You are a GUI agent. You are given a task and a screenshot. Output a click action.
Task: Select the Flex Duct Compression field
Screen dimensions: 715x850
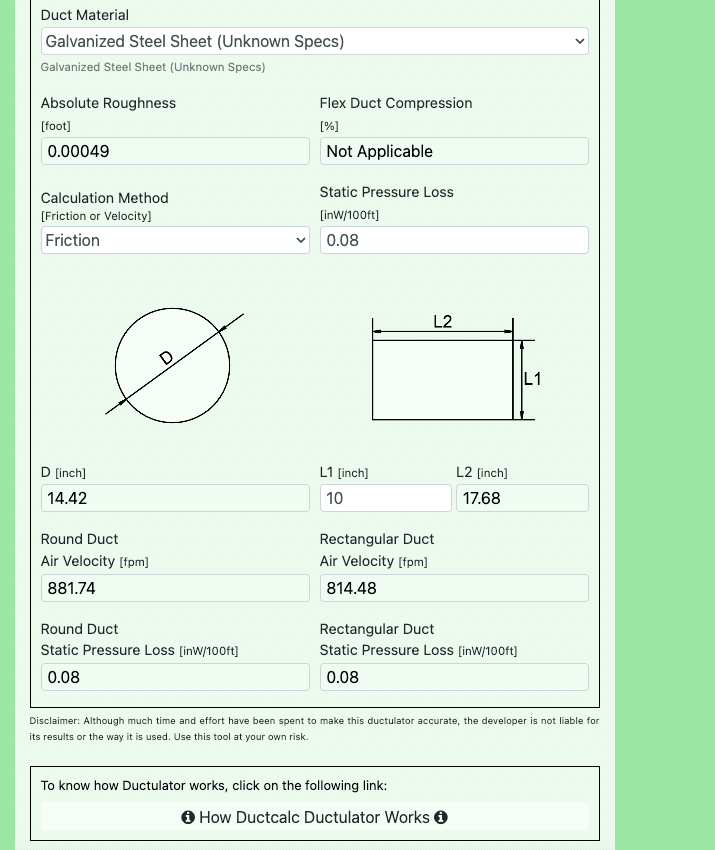(453, 151)
